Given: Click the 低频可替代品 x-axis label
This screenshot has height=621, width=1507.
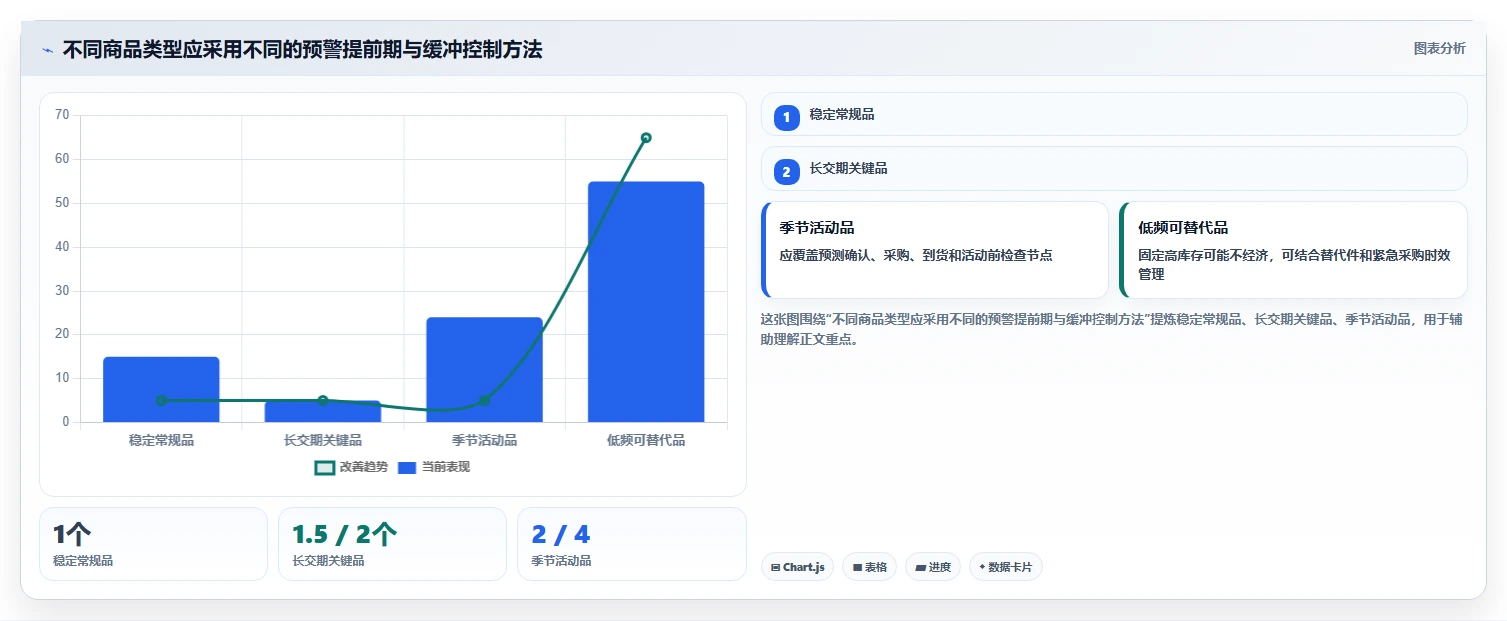Looking at the screenshot, I should click(x=646, y=440).
